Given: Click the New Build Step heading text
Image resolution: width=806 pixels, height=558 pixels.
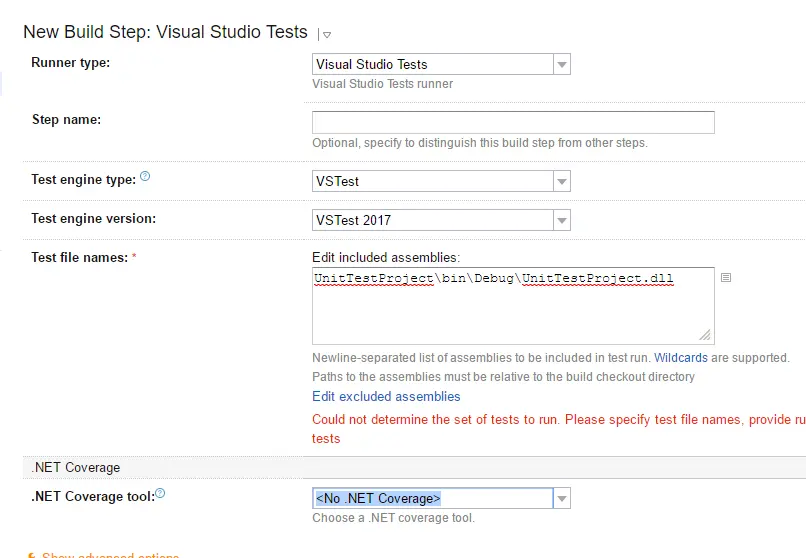Looking at the screenshot, I should [x=165, y=32].
